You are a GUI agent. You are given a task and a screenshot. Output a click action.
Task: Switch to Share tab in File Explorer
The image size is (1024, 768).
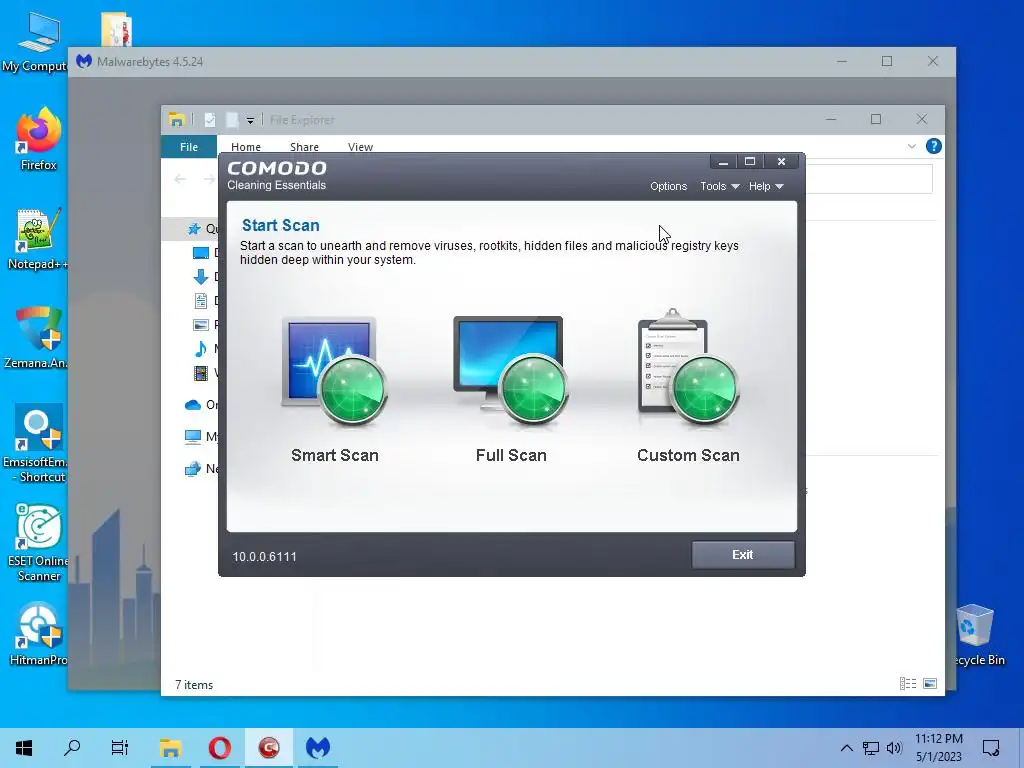pyautogui.click(x=304, y=147)
